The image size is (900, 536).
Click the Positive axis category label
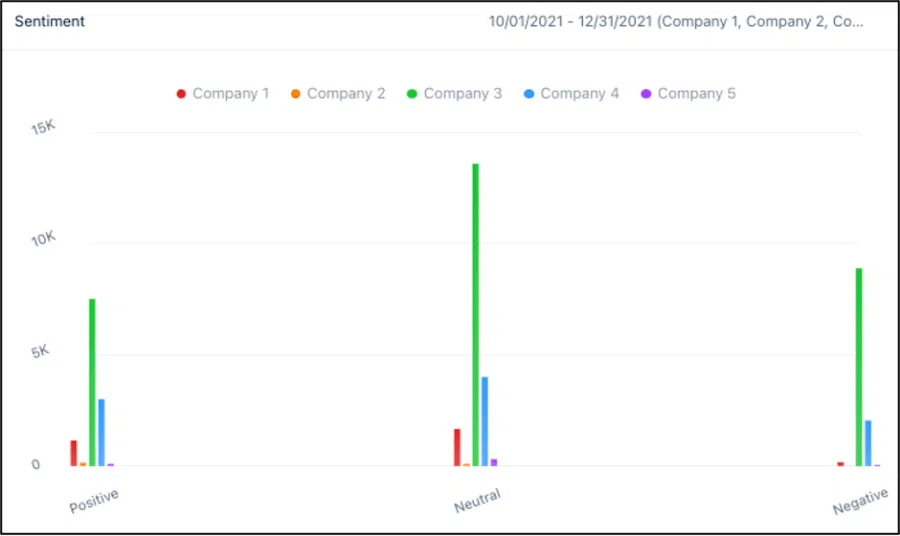point(94,501)
